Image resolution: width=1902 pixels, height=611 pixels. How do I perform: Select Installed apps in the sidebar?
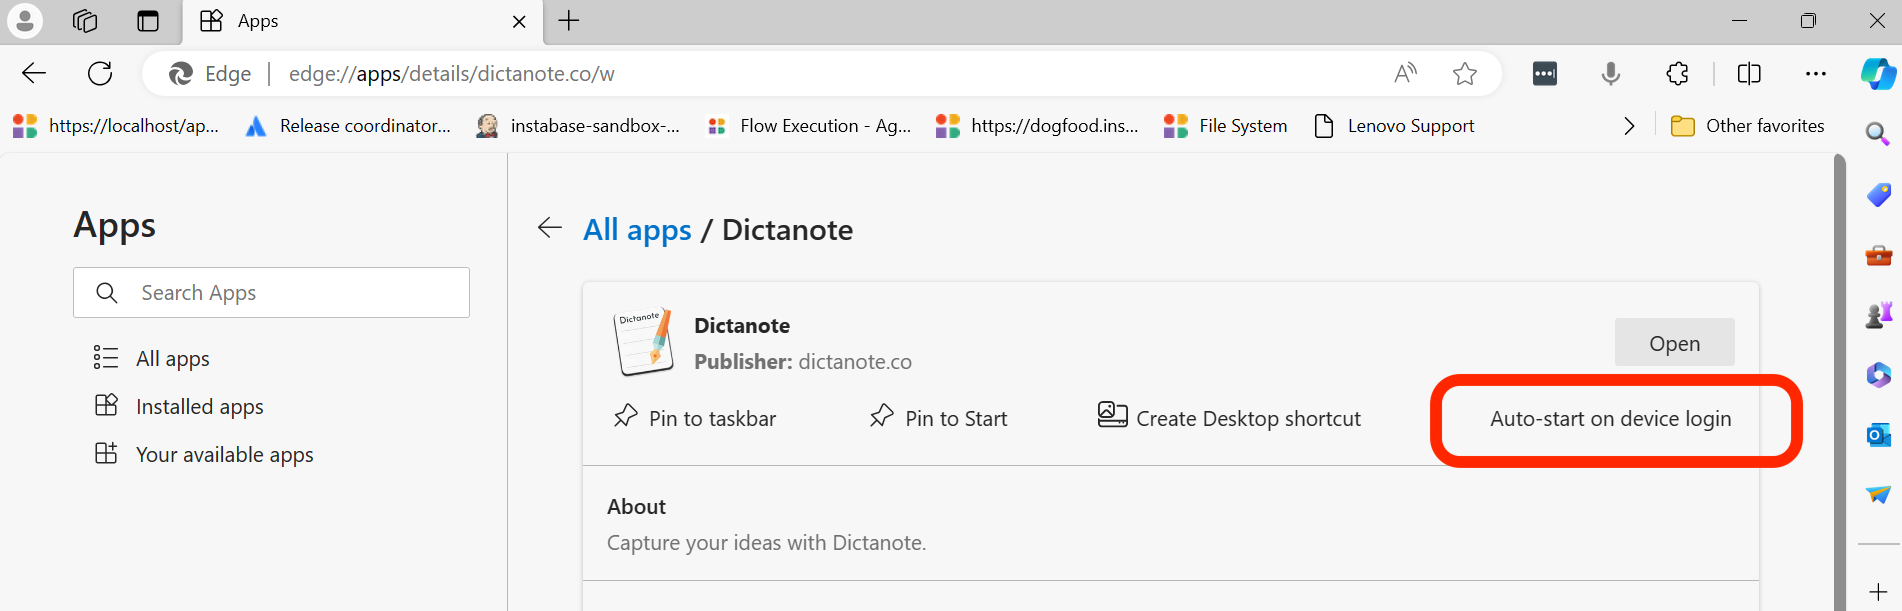click(179, 406)
